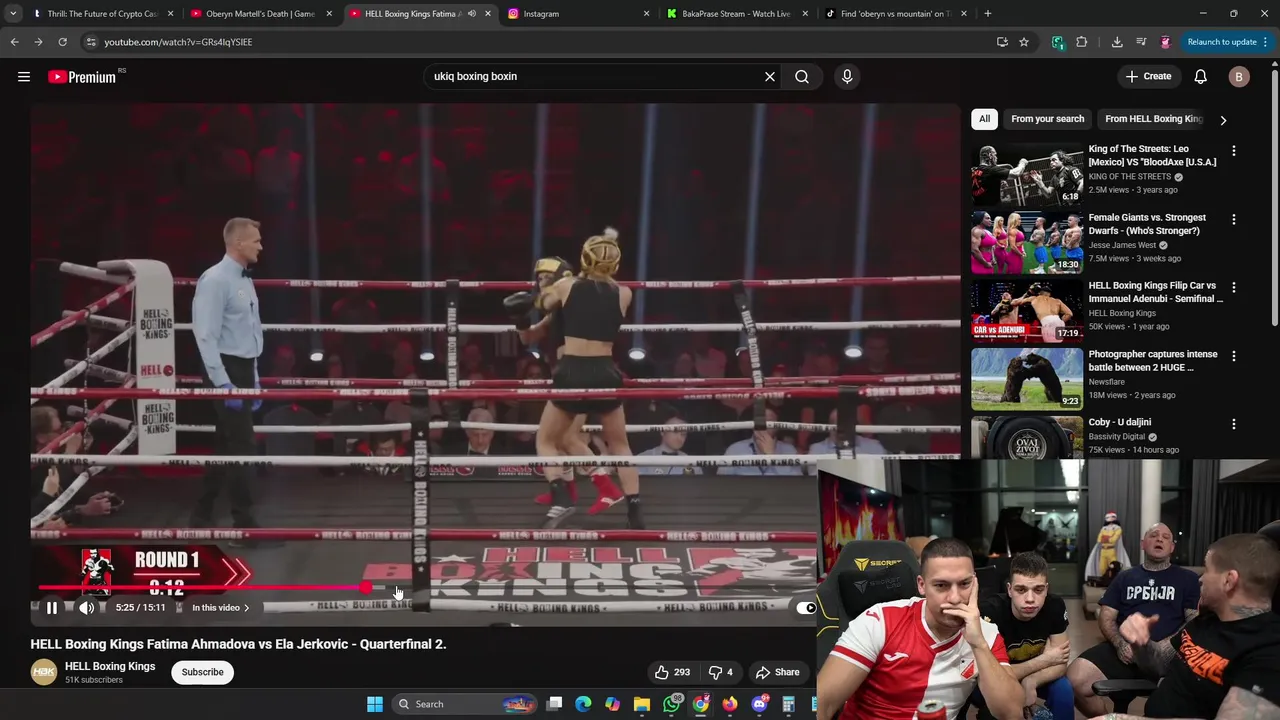Bookmark this page with the star

1024,42
